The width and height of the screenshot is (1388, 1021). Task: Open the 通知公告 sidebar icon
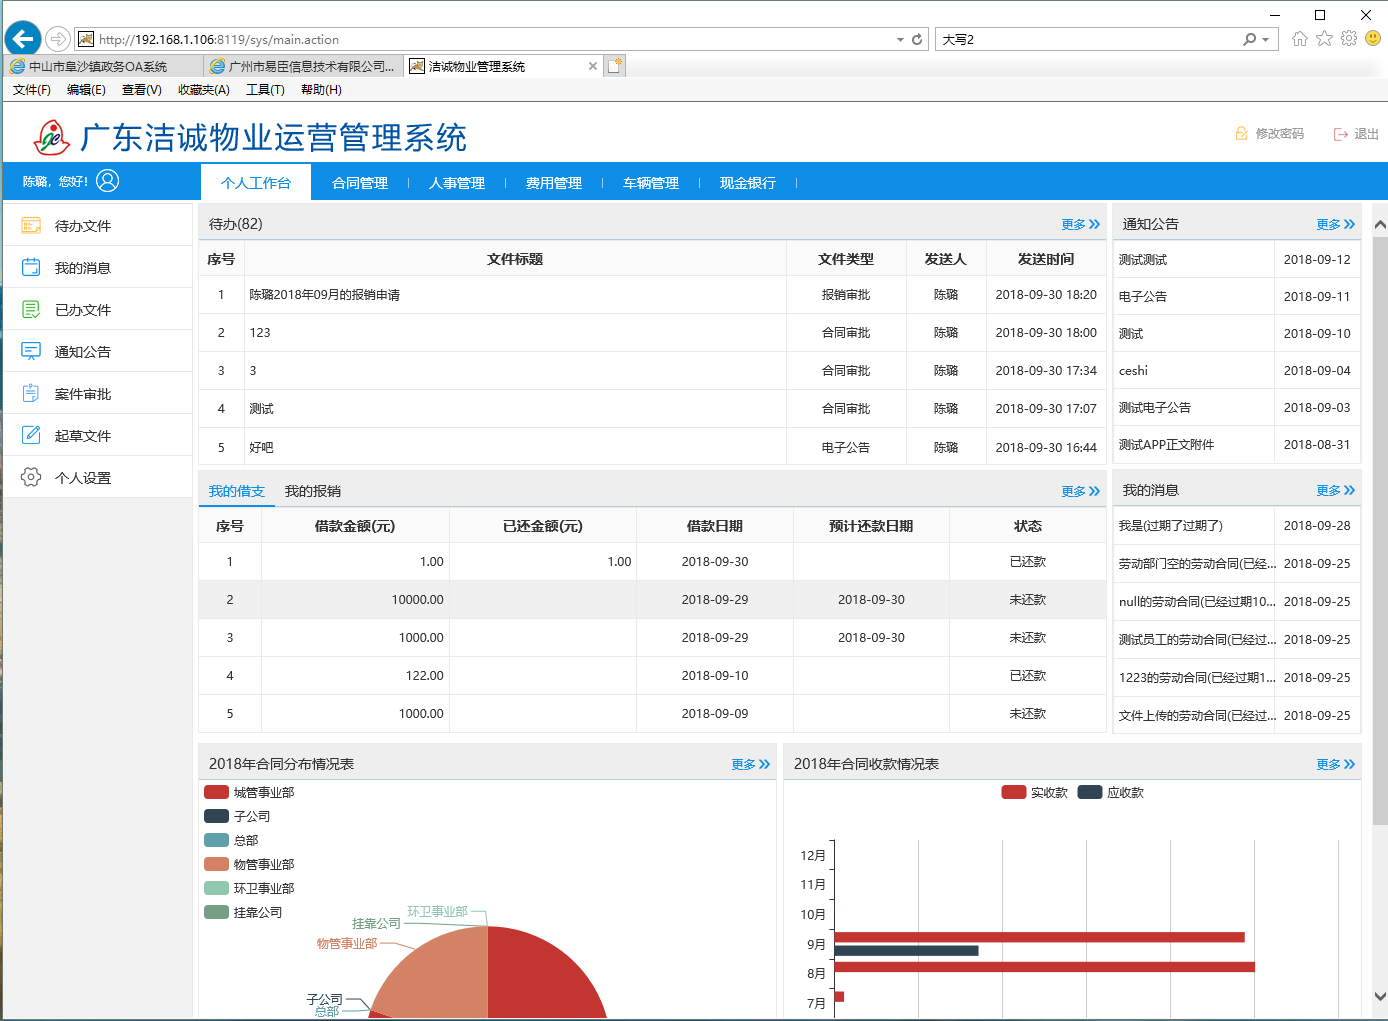point(31,352)
